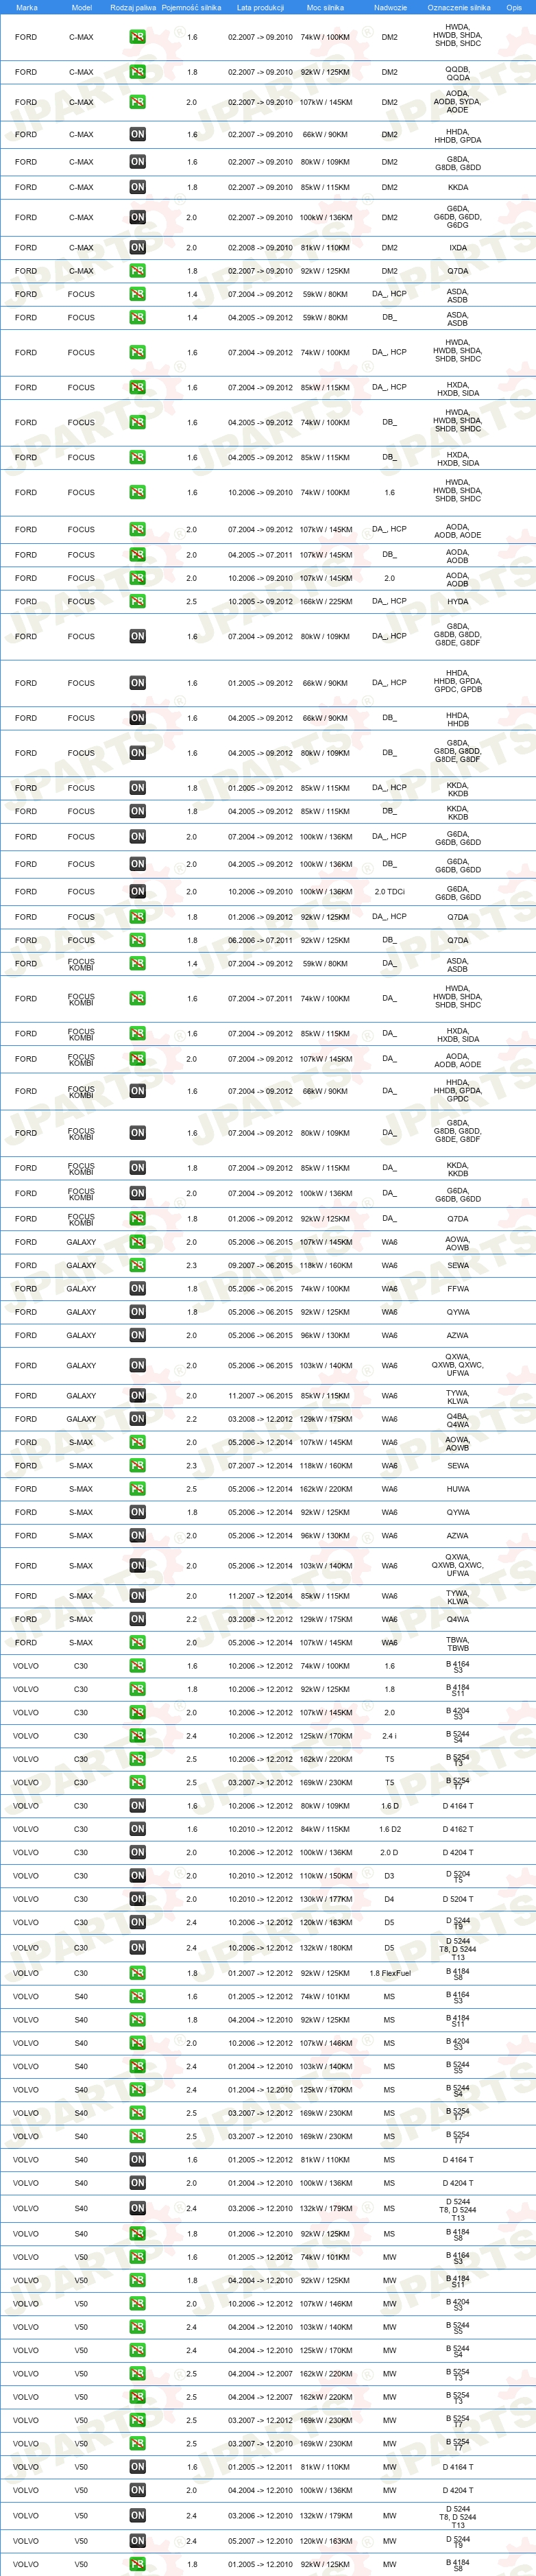This screenshot has height=2576, width=536.
Task: Select the PB petrol icon for Focus 2.5 HYDA
Action: click(137, 601)
